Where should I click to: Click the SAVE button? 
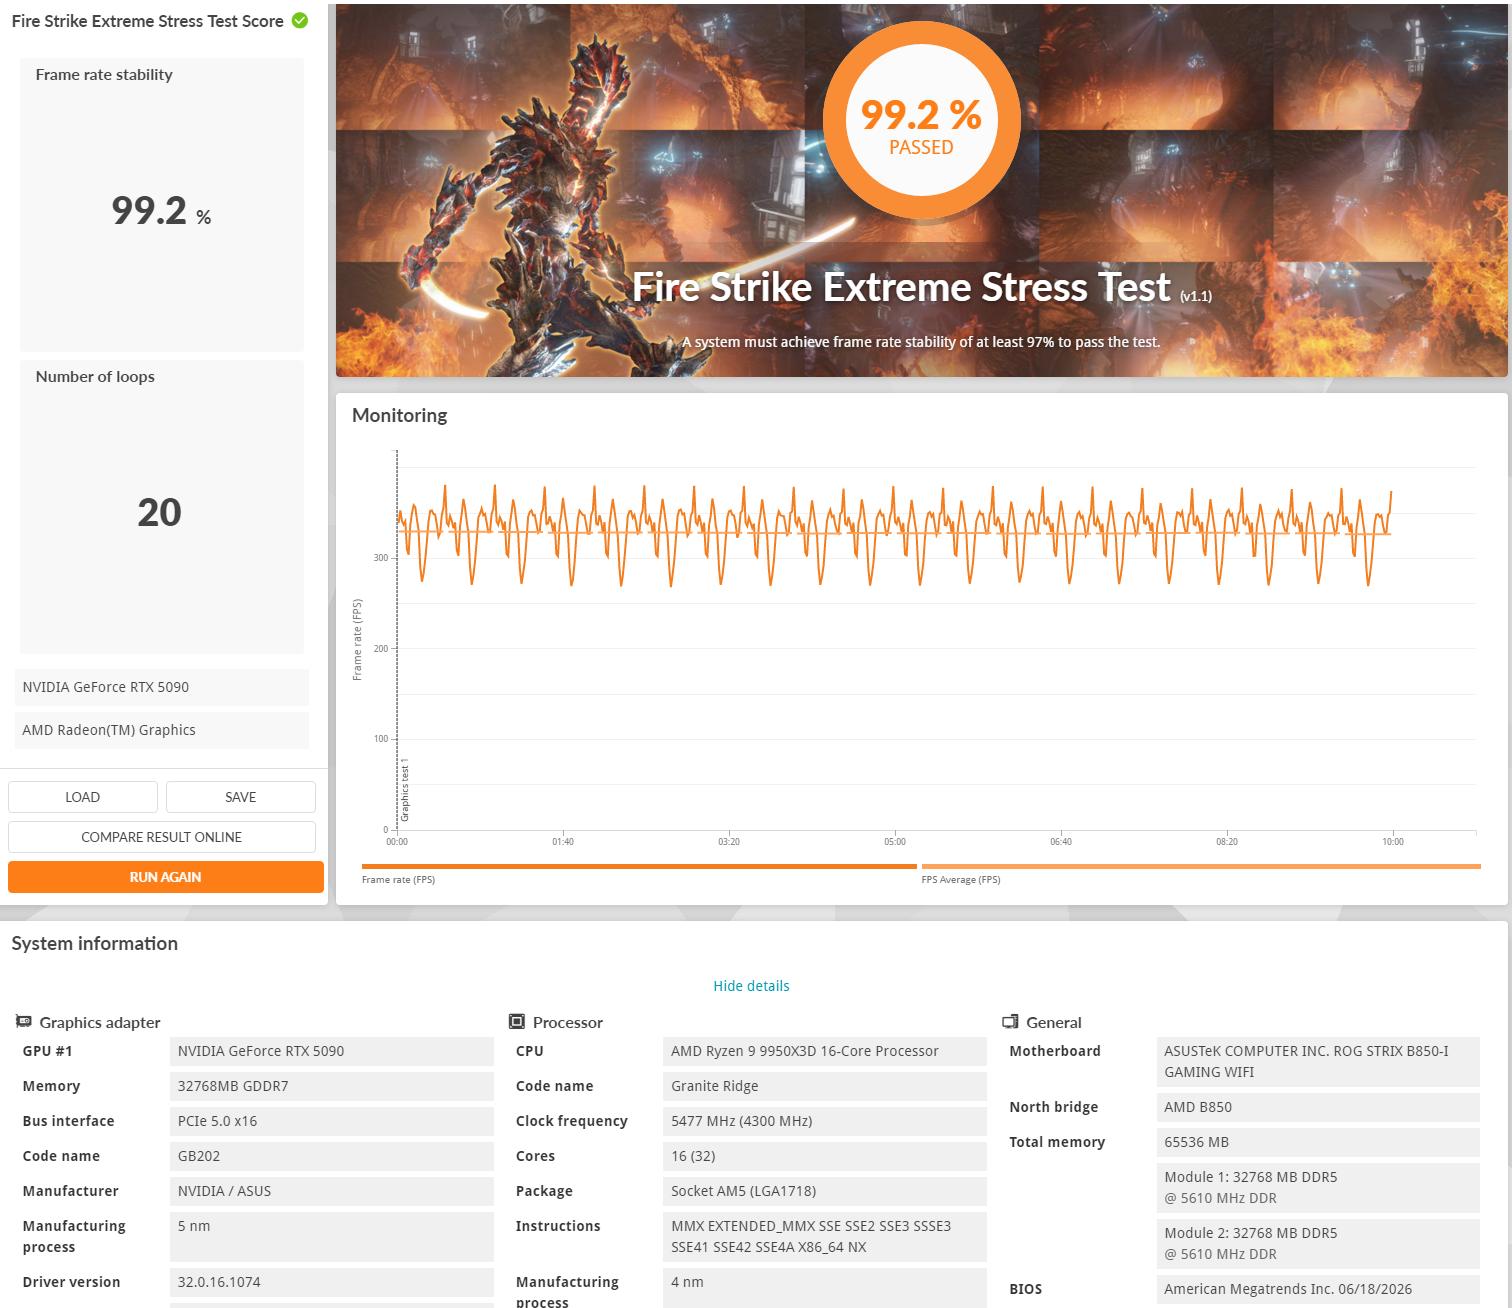click(x=241, y=797)
